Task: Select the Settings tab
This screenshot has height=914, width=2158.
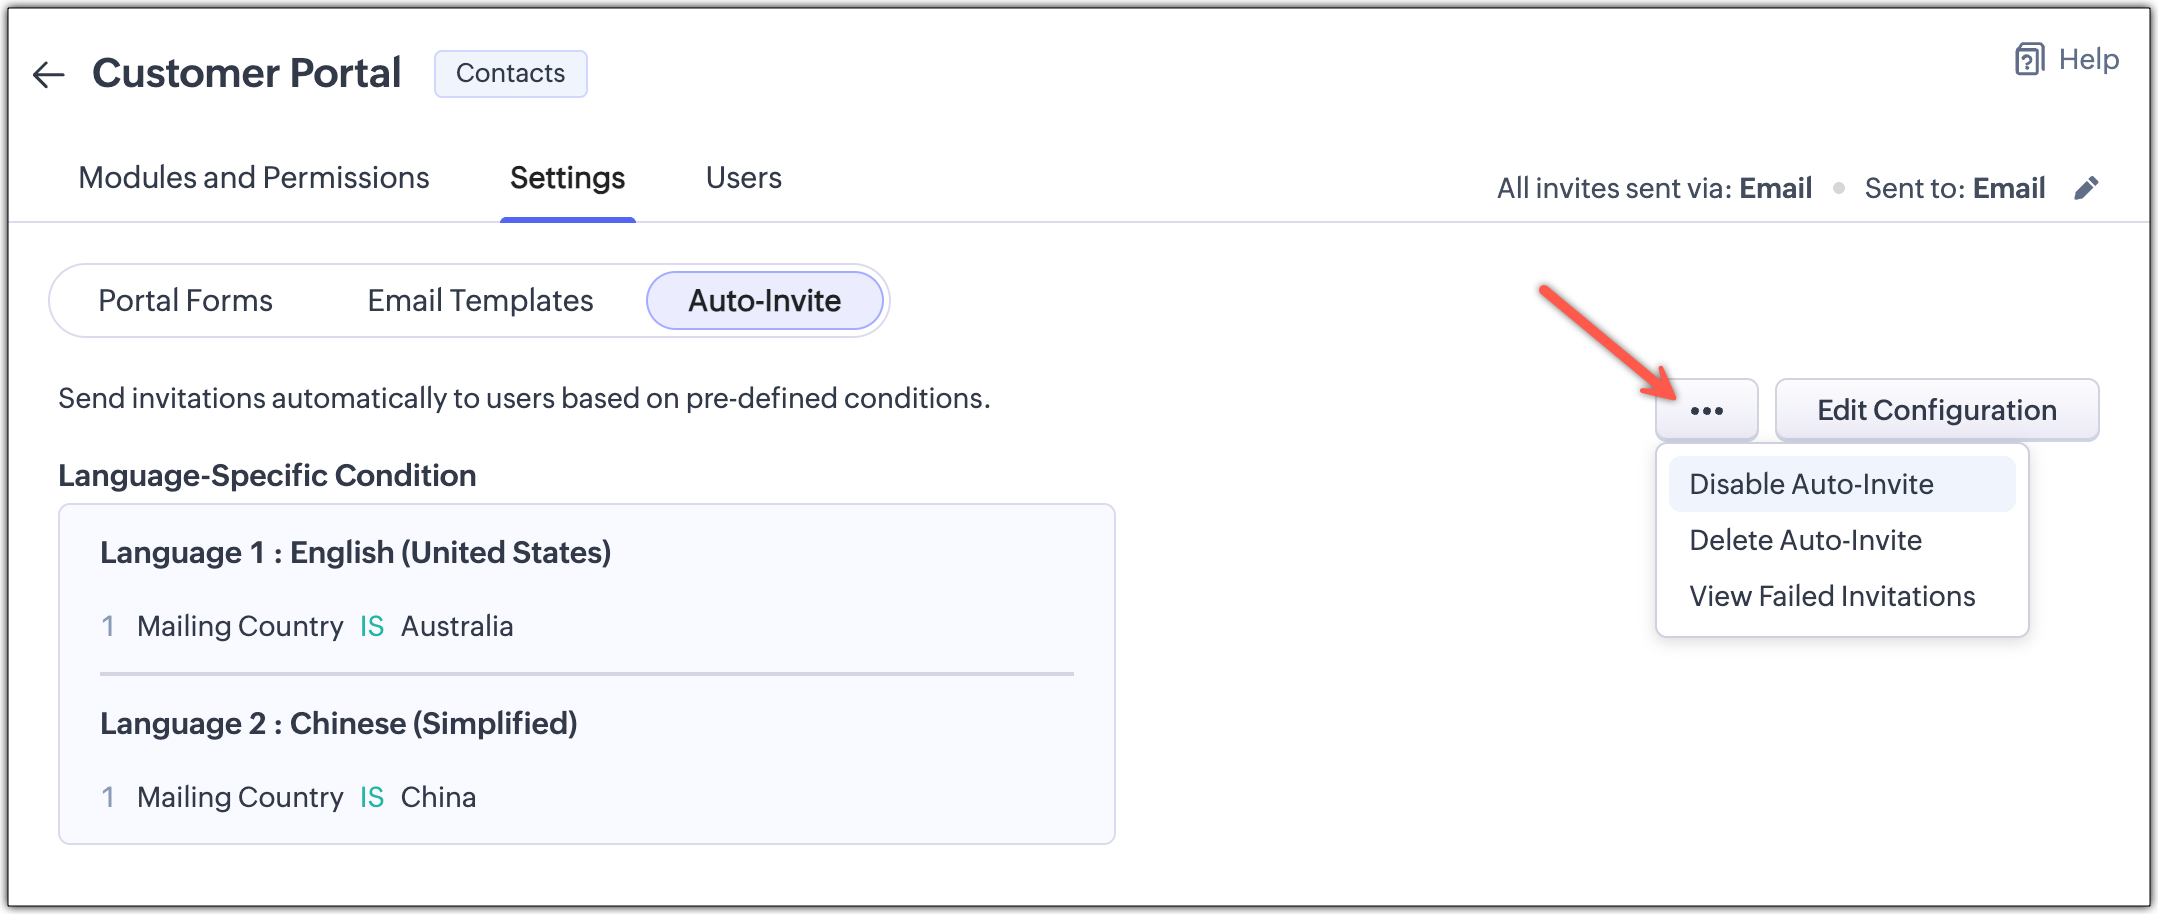Action: pos(567,178)
